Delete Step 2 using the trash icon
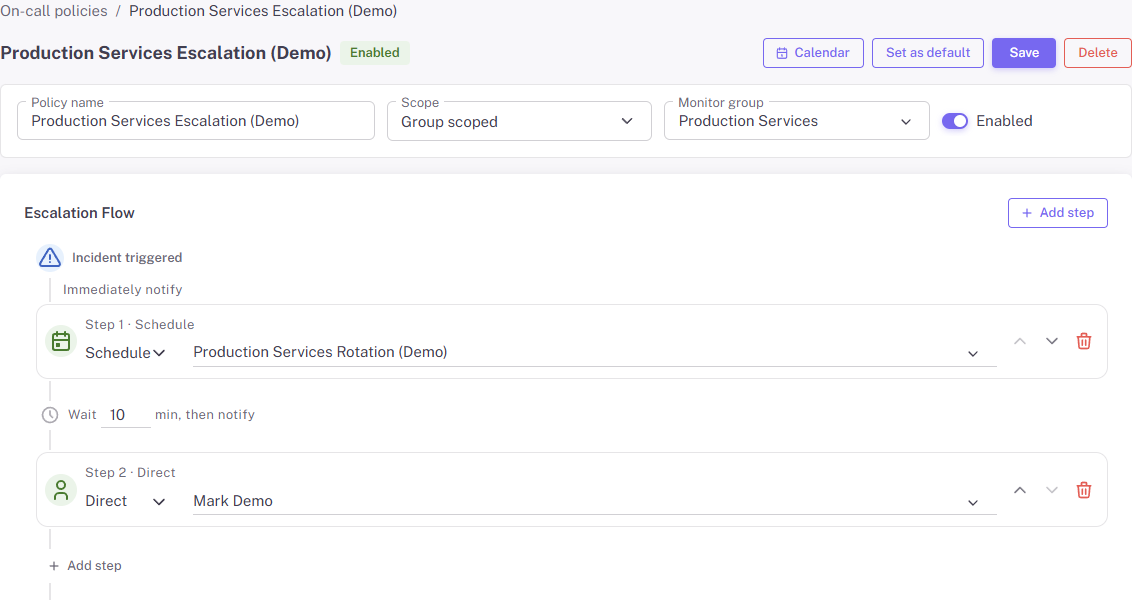1132x600 pixels. [x=1083, y=489]
